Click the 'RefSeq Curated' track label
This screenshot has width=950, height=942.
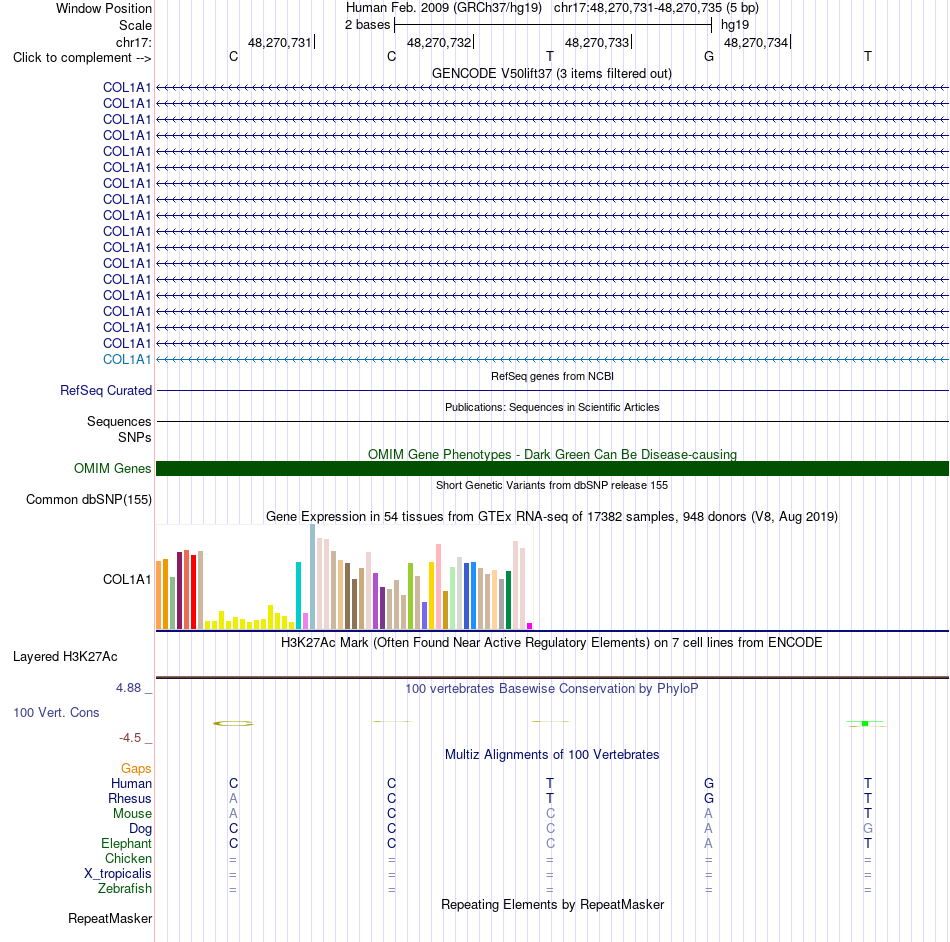[105, 390]
